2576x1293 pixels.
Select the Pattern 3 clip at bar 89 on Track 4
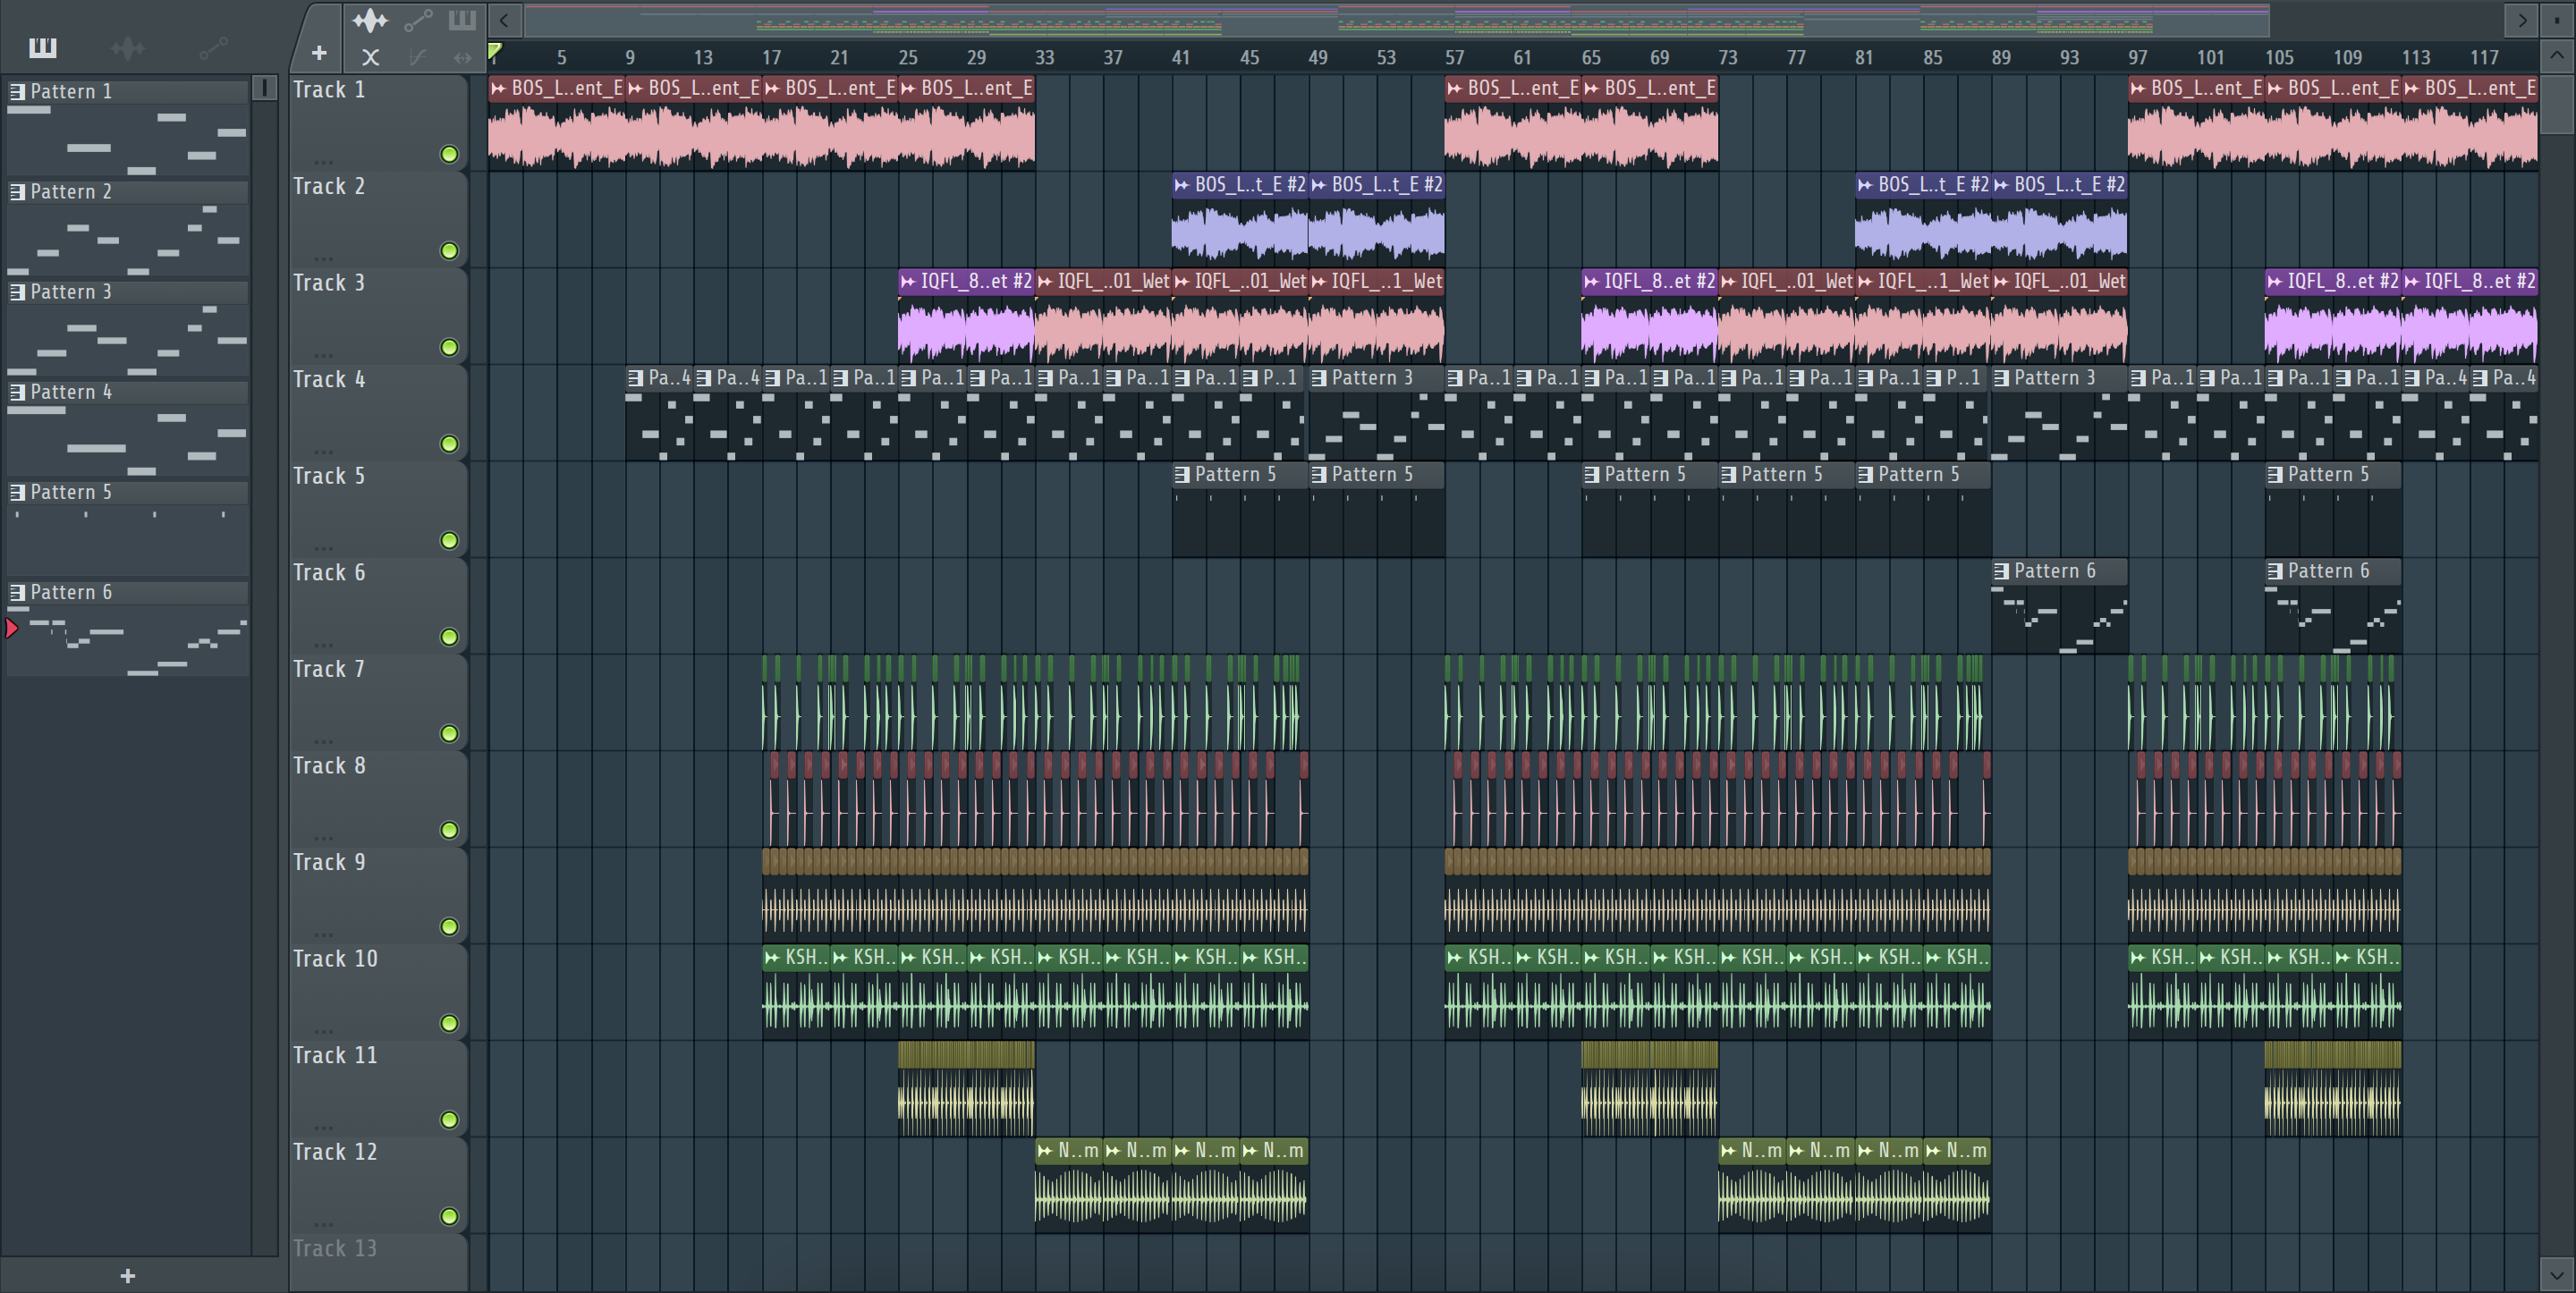(2059, 413)
